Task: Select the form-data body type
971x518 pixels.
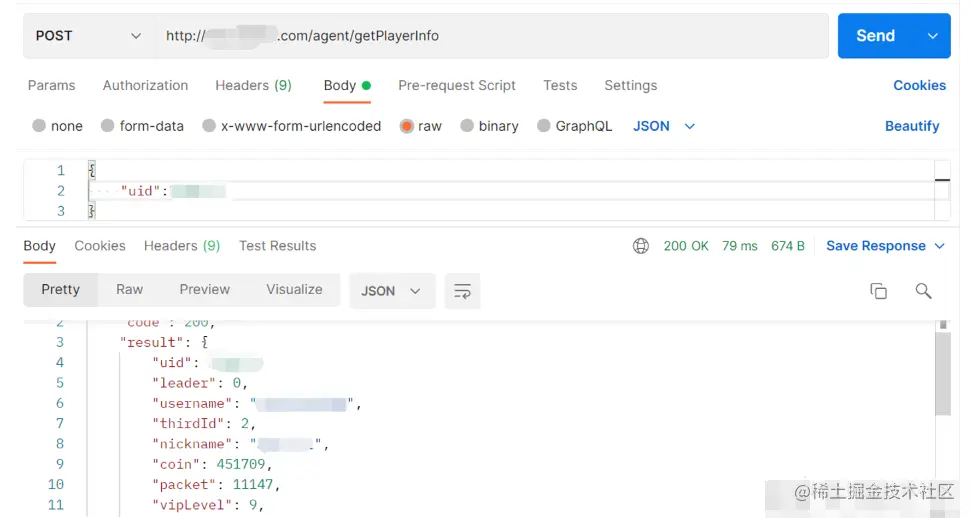Action: pyautogui.click(x=142, y=126)
